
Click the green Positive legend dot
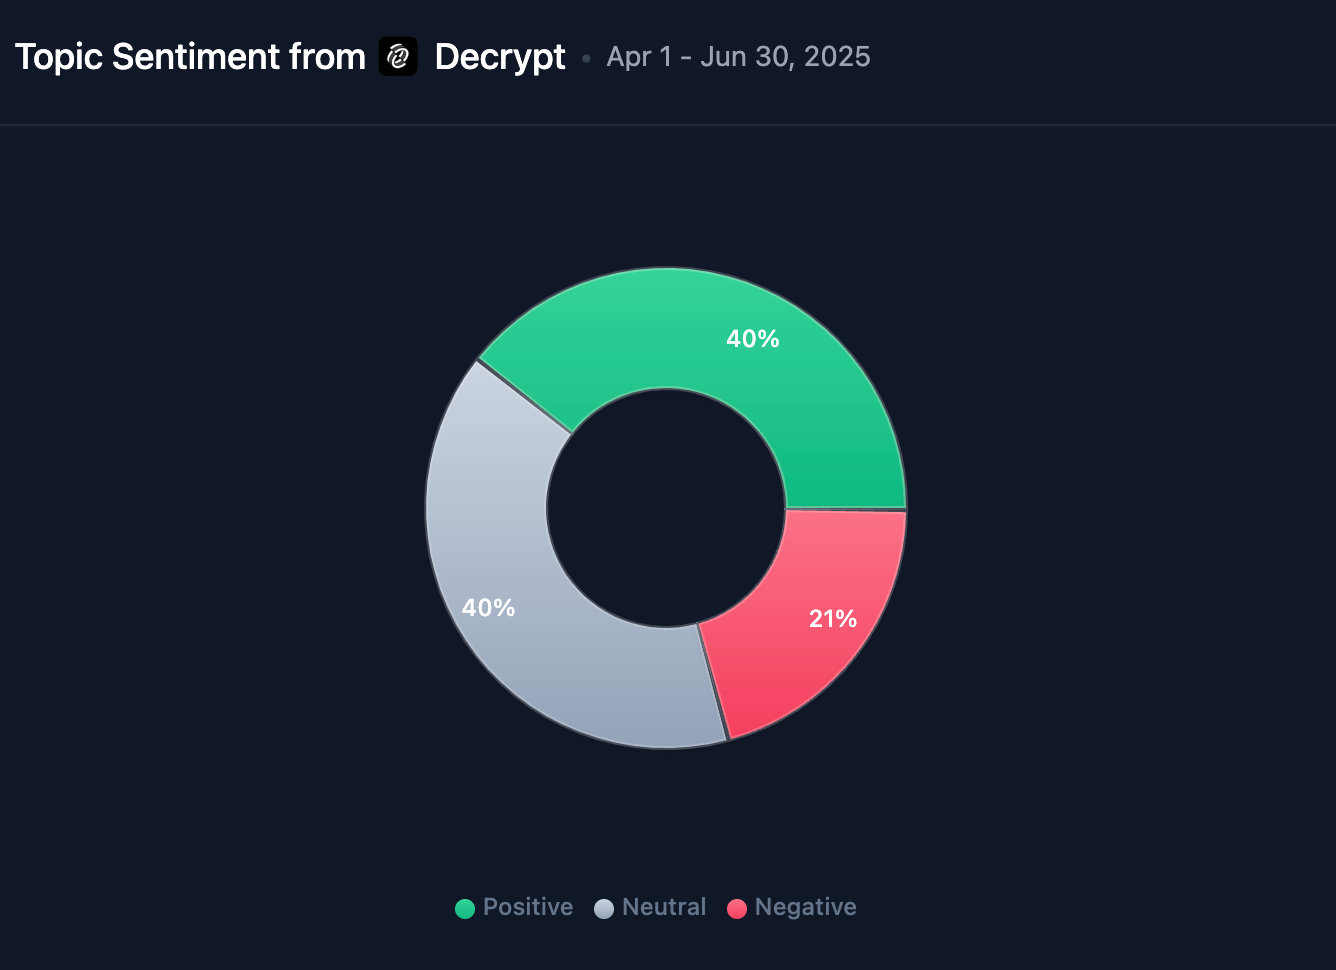pos(465,908)
